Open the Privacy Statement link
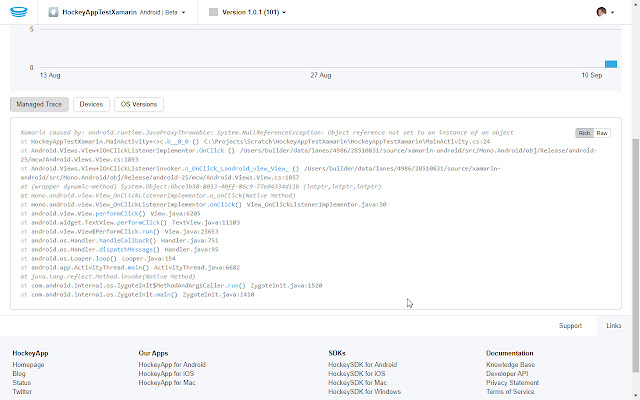This screenshot has width=640, height=400. (x=512, y=382)
